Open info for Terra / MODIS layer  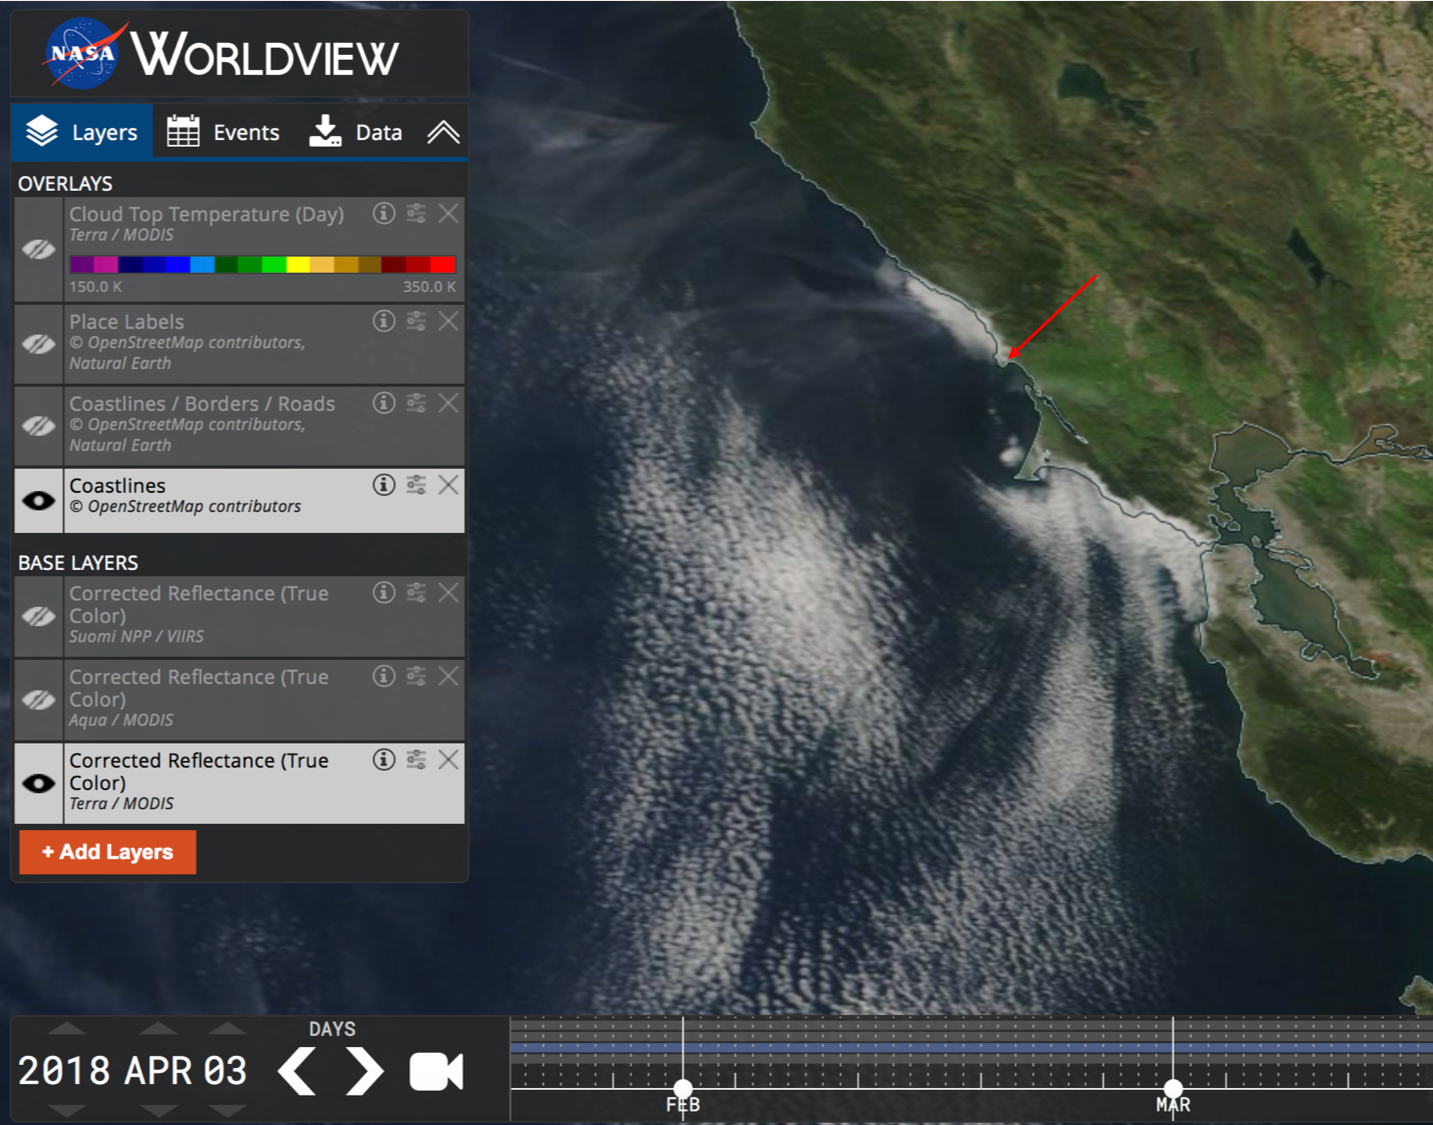pos(384,760)
